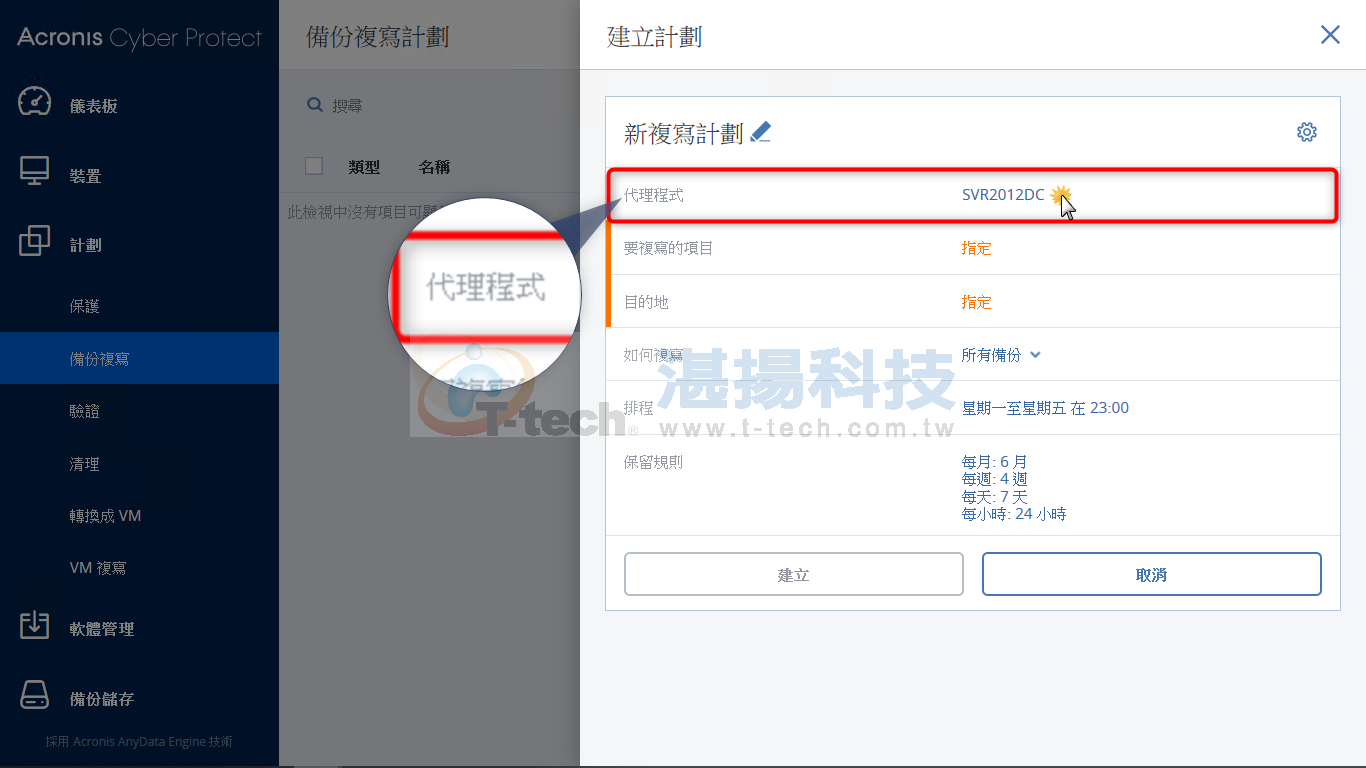Open 保護 in the sidebar menu
The height and width of the screenshot is (768, 1366).
[85, 306]
